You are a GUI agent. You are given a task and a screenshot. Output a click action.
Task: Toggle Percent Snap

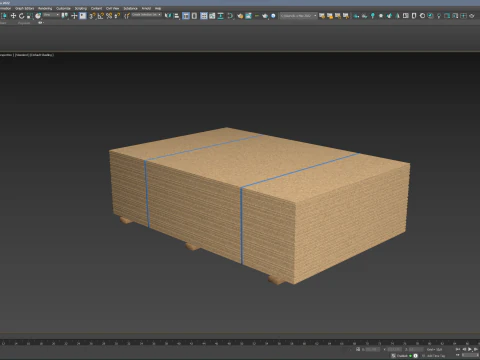pos(109,16)
